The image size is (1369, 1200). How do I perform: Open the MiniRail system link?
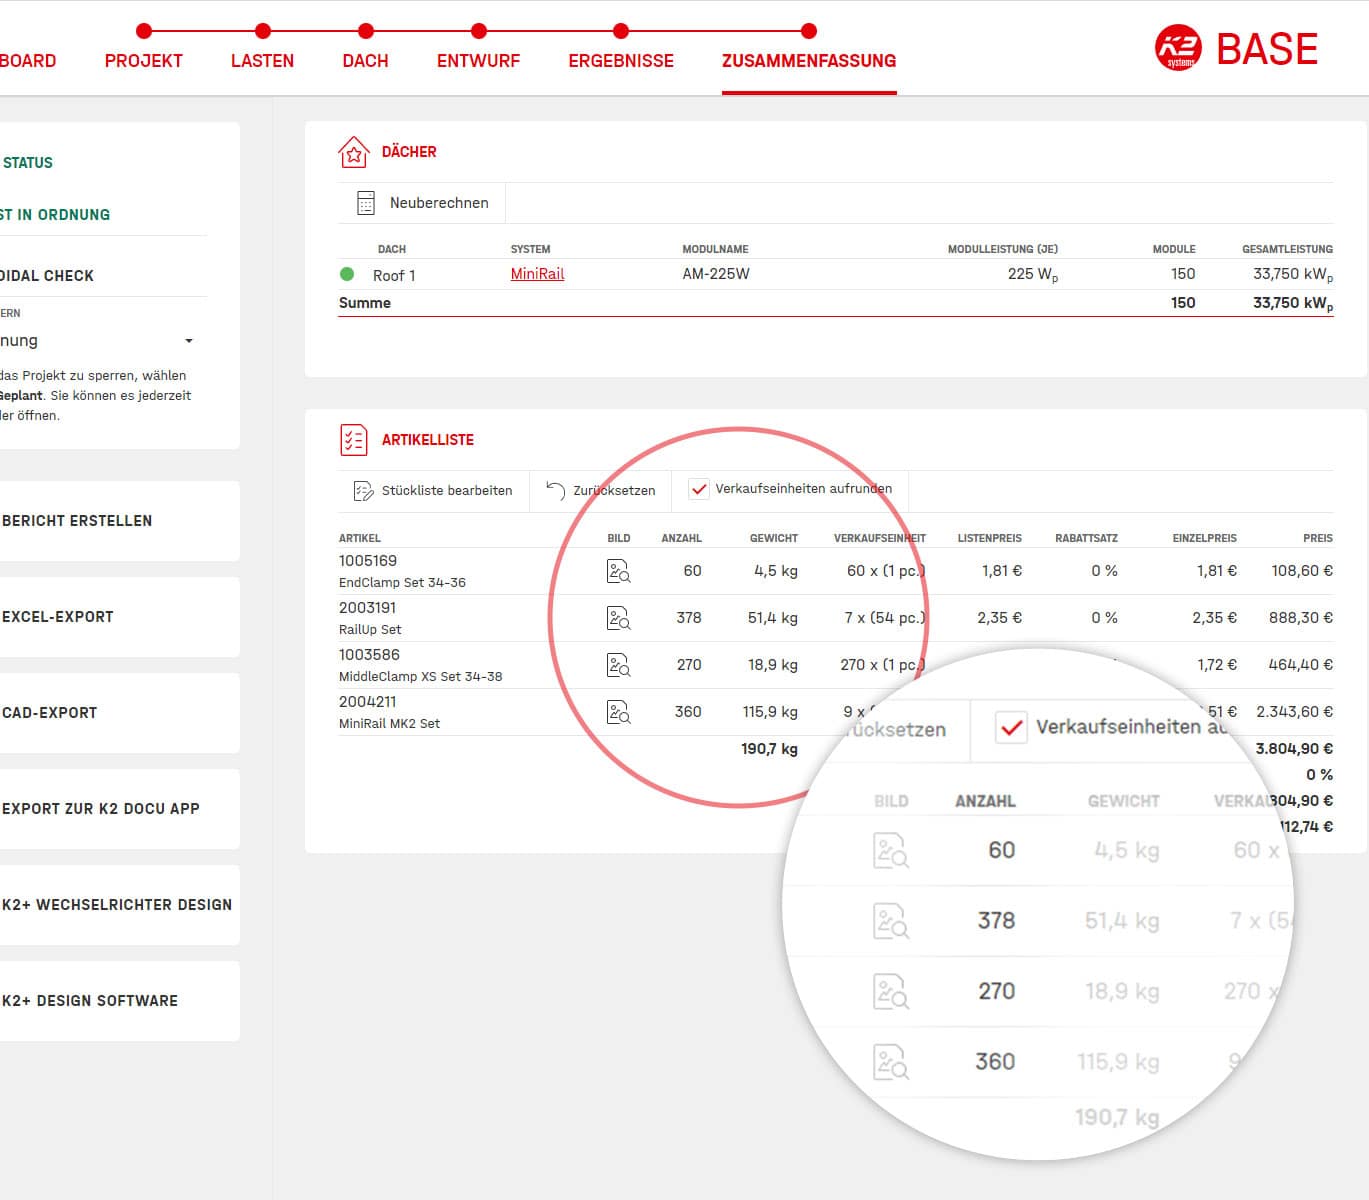click(x=537, y=274)
